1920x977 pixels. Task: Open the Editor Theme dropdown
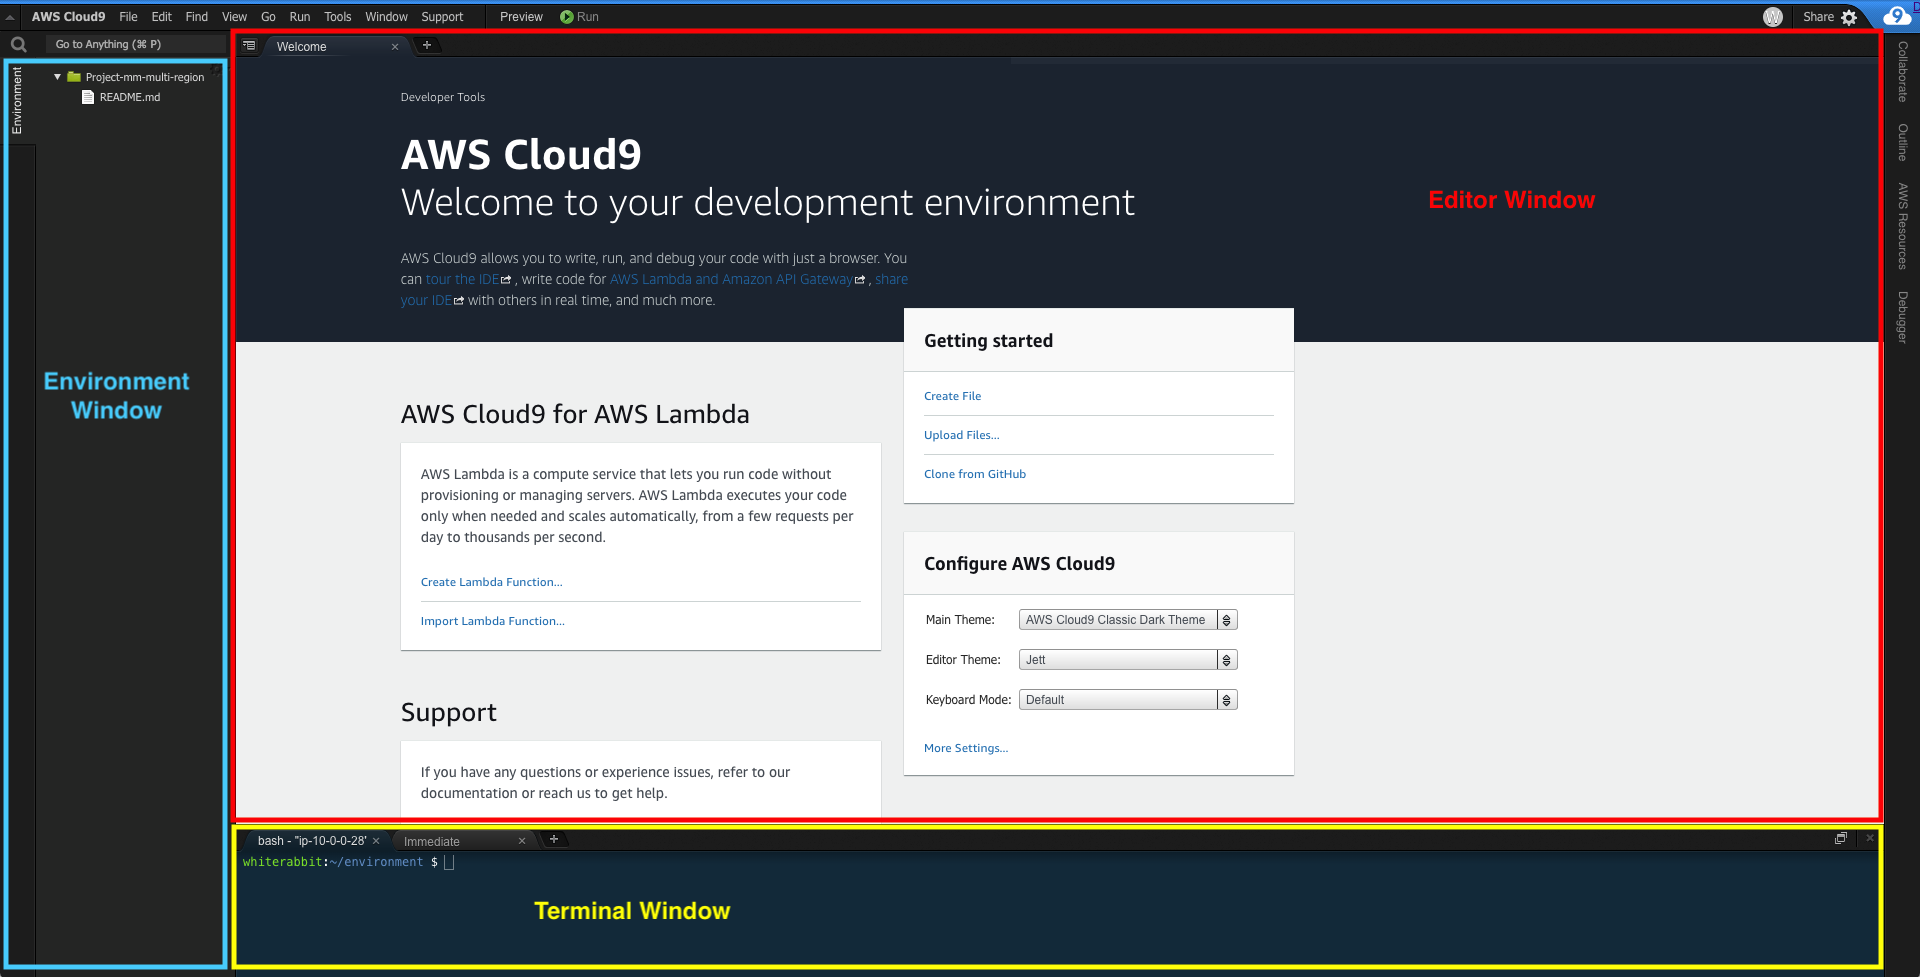(1128, 660)
